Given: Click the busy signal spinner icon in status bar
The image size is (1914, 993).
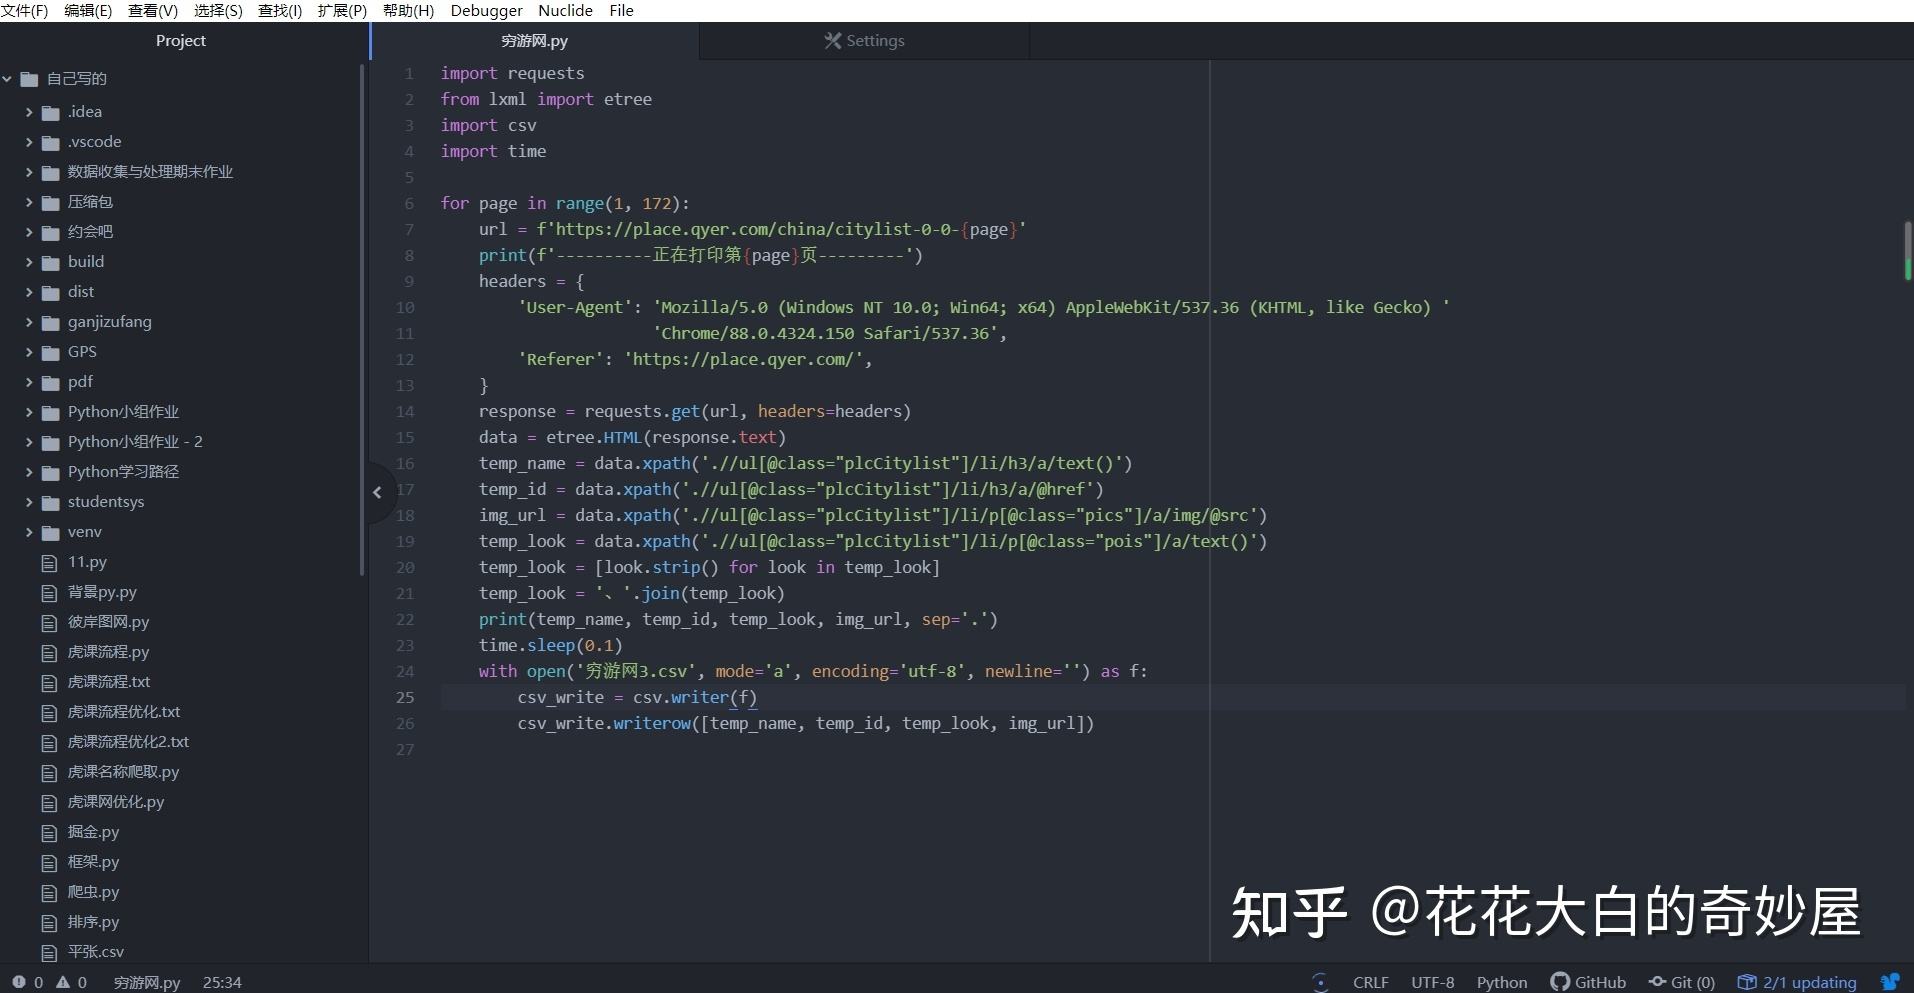Looking at the screenshot, I should click(x=1320, y=982).
